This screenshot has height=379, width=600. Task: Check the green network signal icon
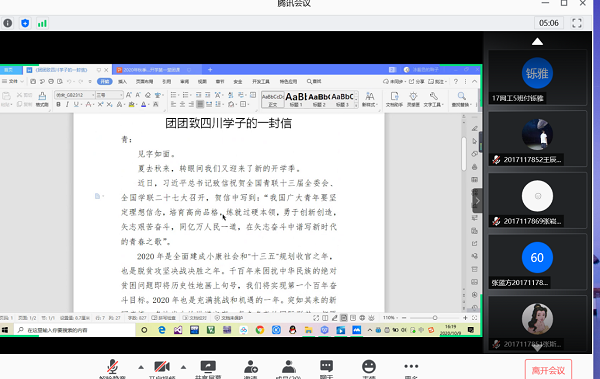pyautogui.click(x=42, y=23)
